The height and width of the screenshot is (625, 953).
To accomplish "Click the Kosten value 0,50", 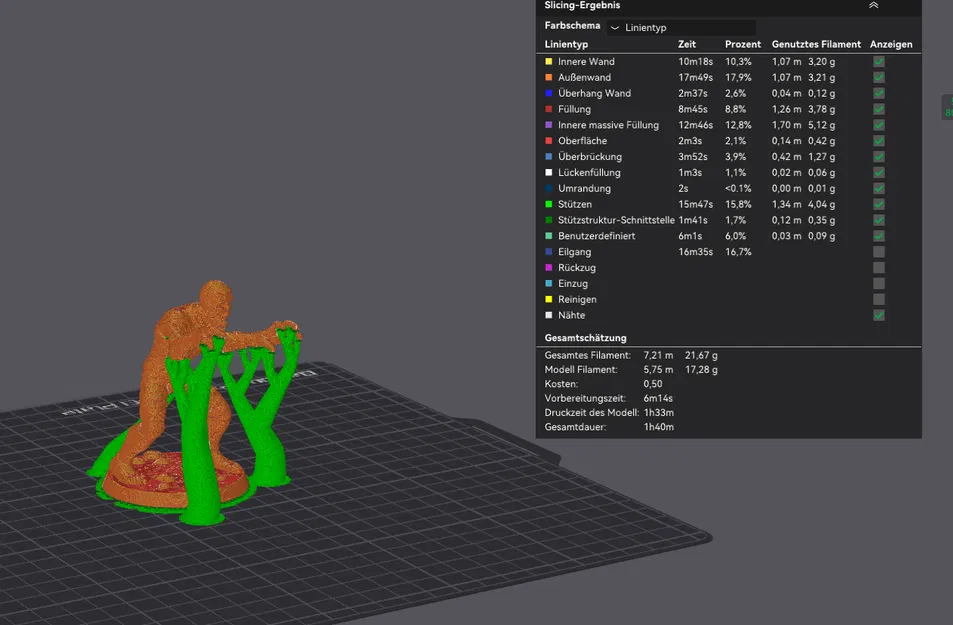I will [x=653, y=384].
